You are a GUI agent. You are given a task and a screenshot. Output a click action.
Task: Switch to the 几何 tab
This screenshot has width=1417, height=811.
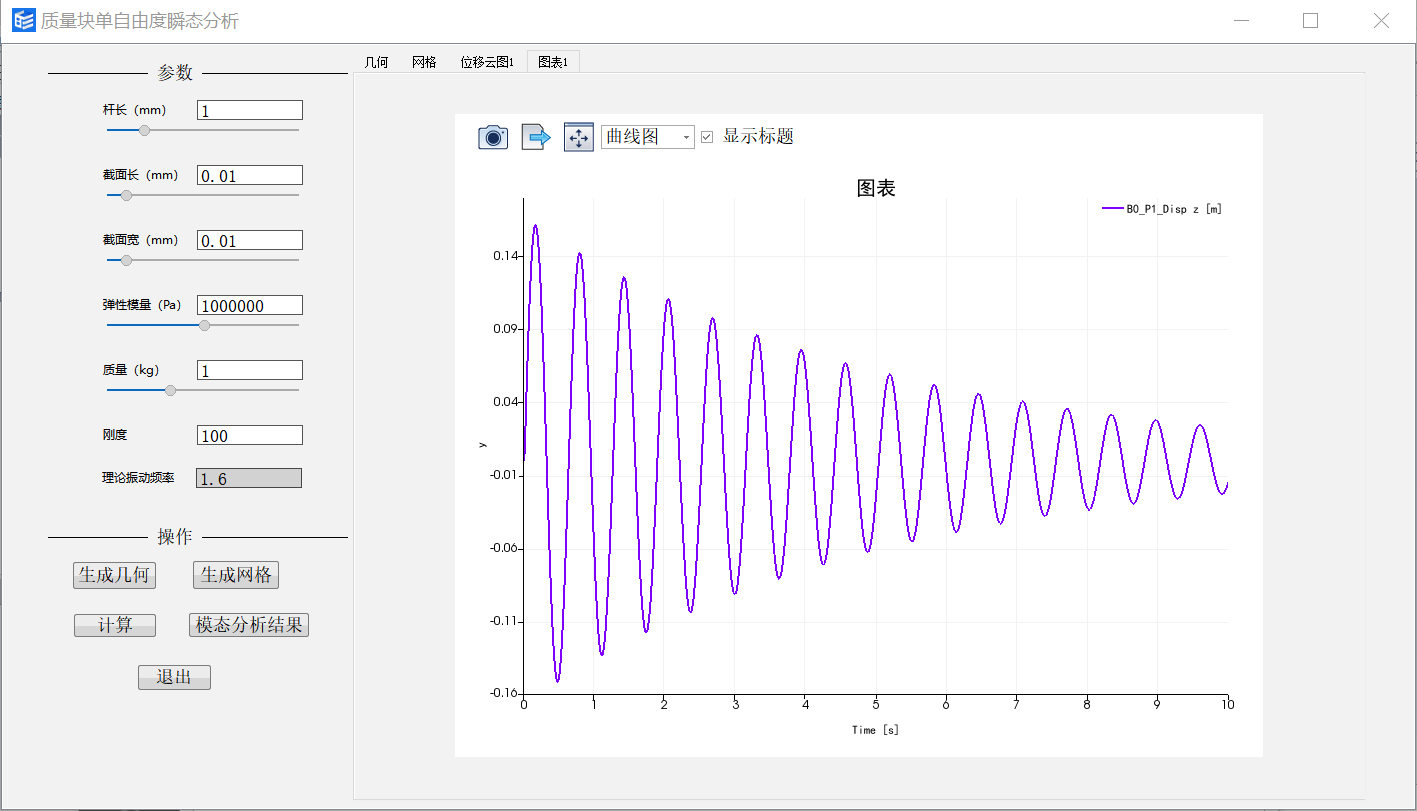pos(376,62)
